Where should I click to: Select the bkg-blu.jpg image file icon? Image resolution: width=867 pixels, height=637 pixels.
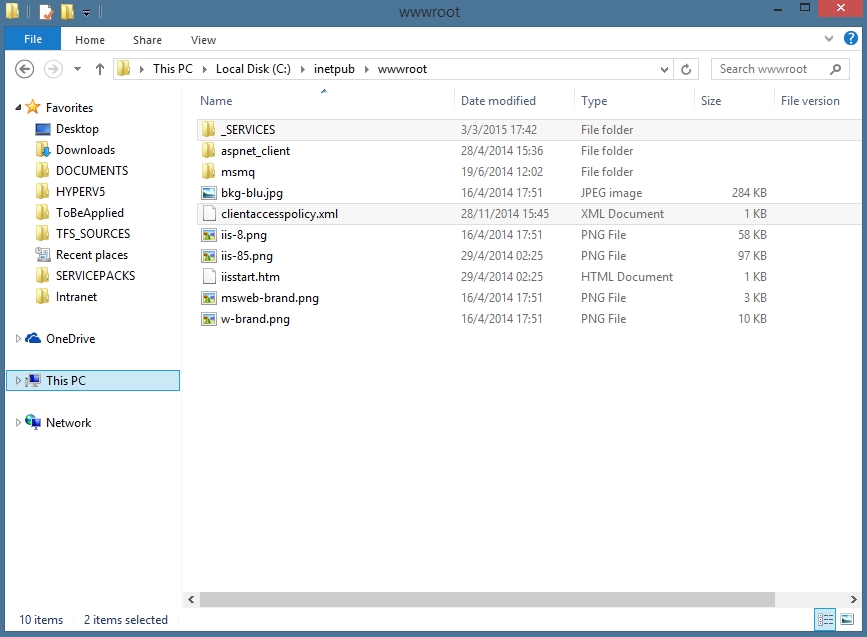pos(209,193)
